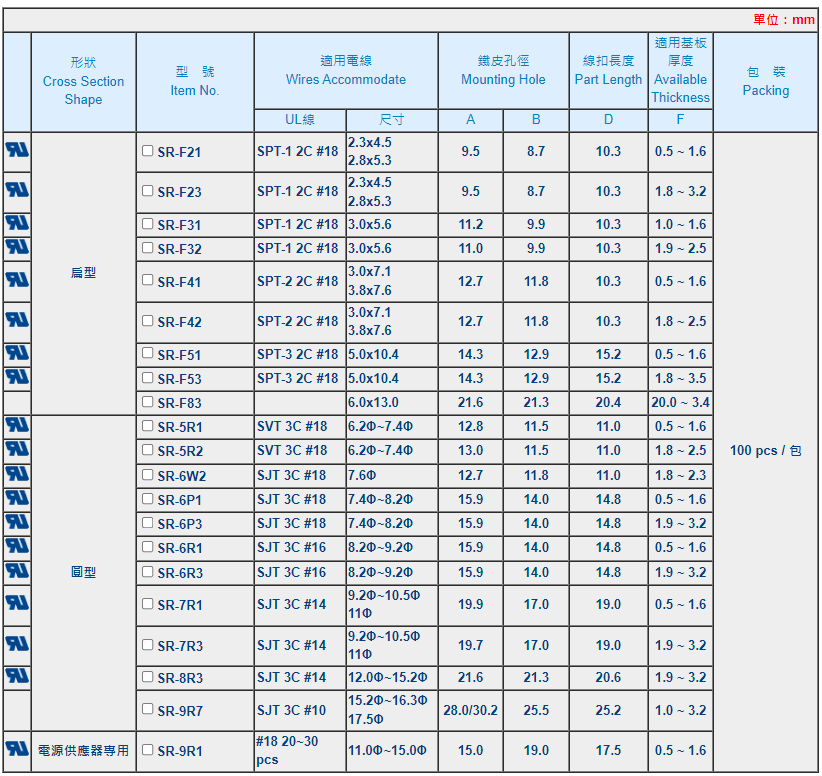Click the Wires Accommodate column header
Viewport: 822px width, 776px height.
click(346, 70)
